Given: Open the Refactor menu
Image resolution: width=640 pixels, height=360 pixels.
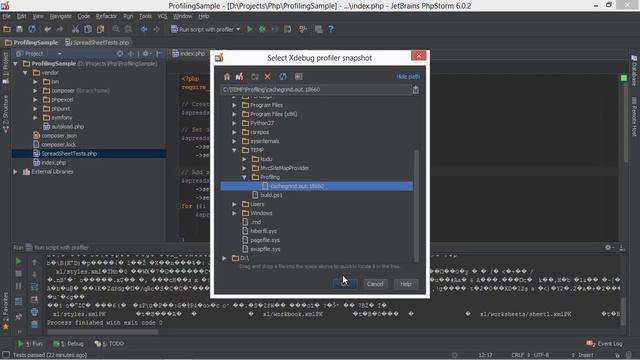Looking at the screenshot, I should coord(106,16).
